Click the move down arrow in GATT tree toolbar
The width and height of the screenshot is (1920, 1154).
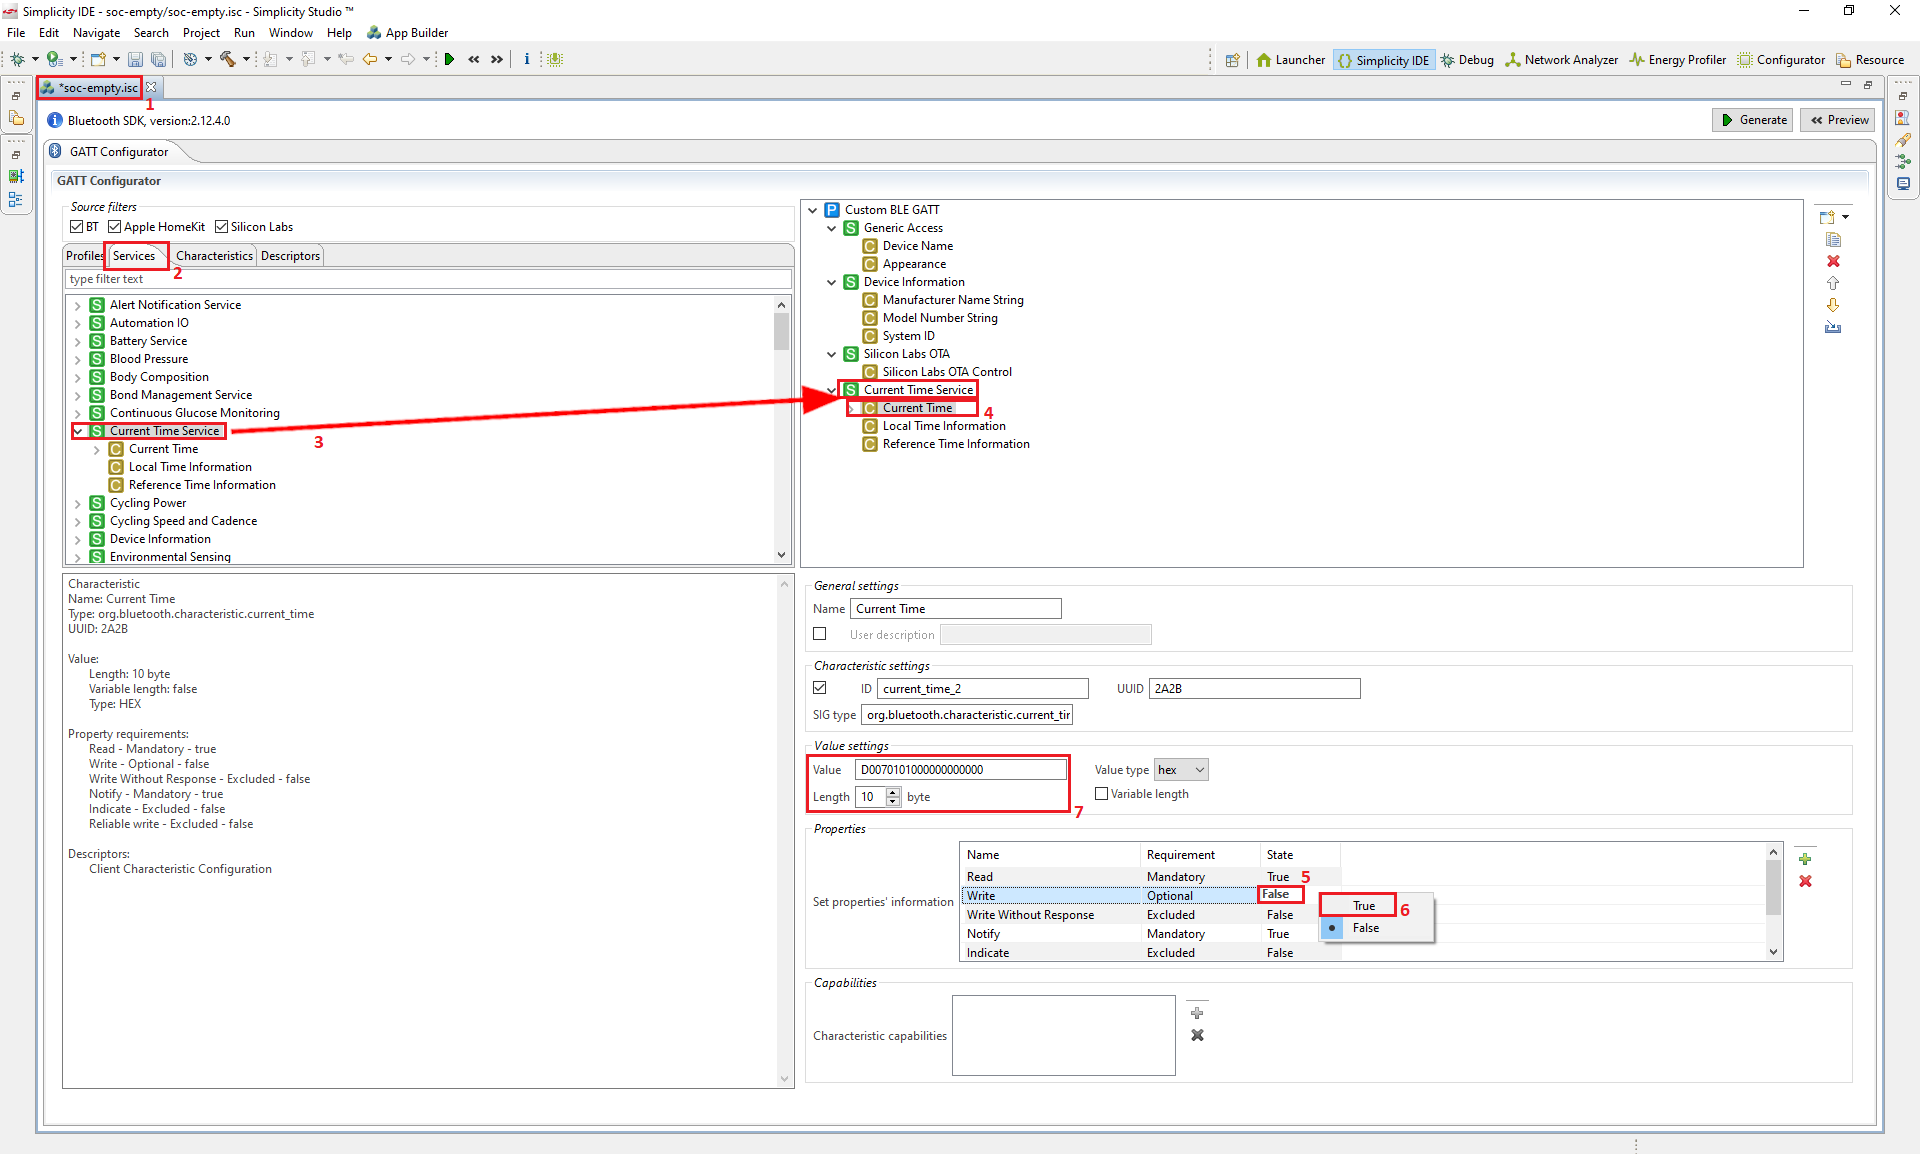coord(1833,305)
